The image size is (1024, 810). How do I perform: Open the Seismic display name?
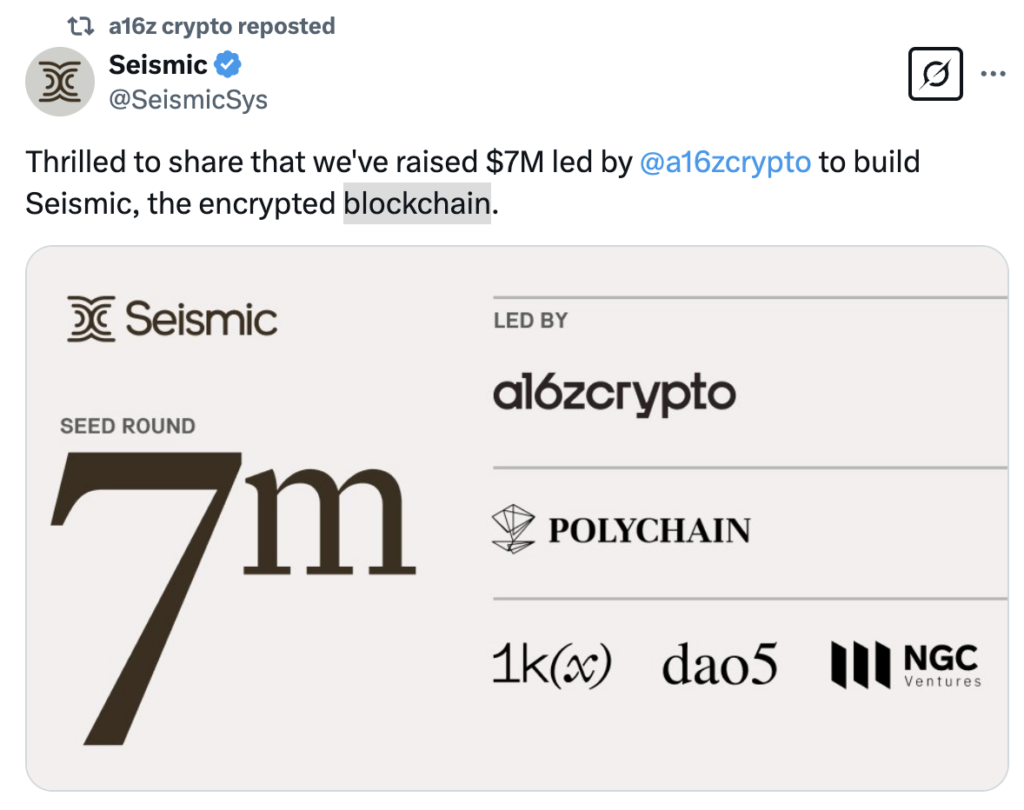158,65
